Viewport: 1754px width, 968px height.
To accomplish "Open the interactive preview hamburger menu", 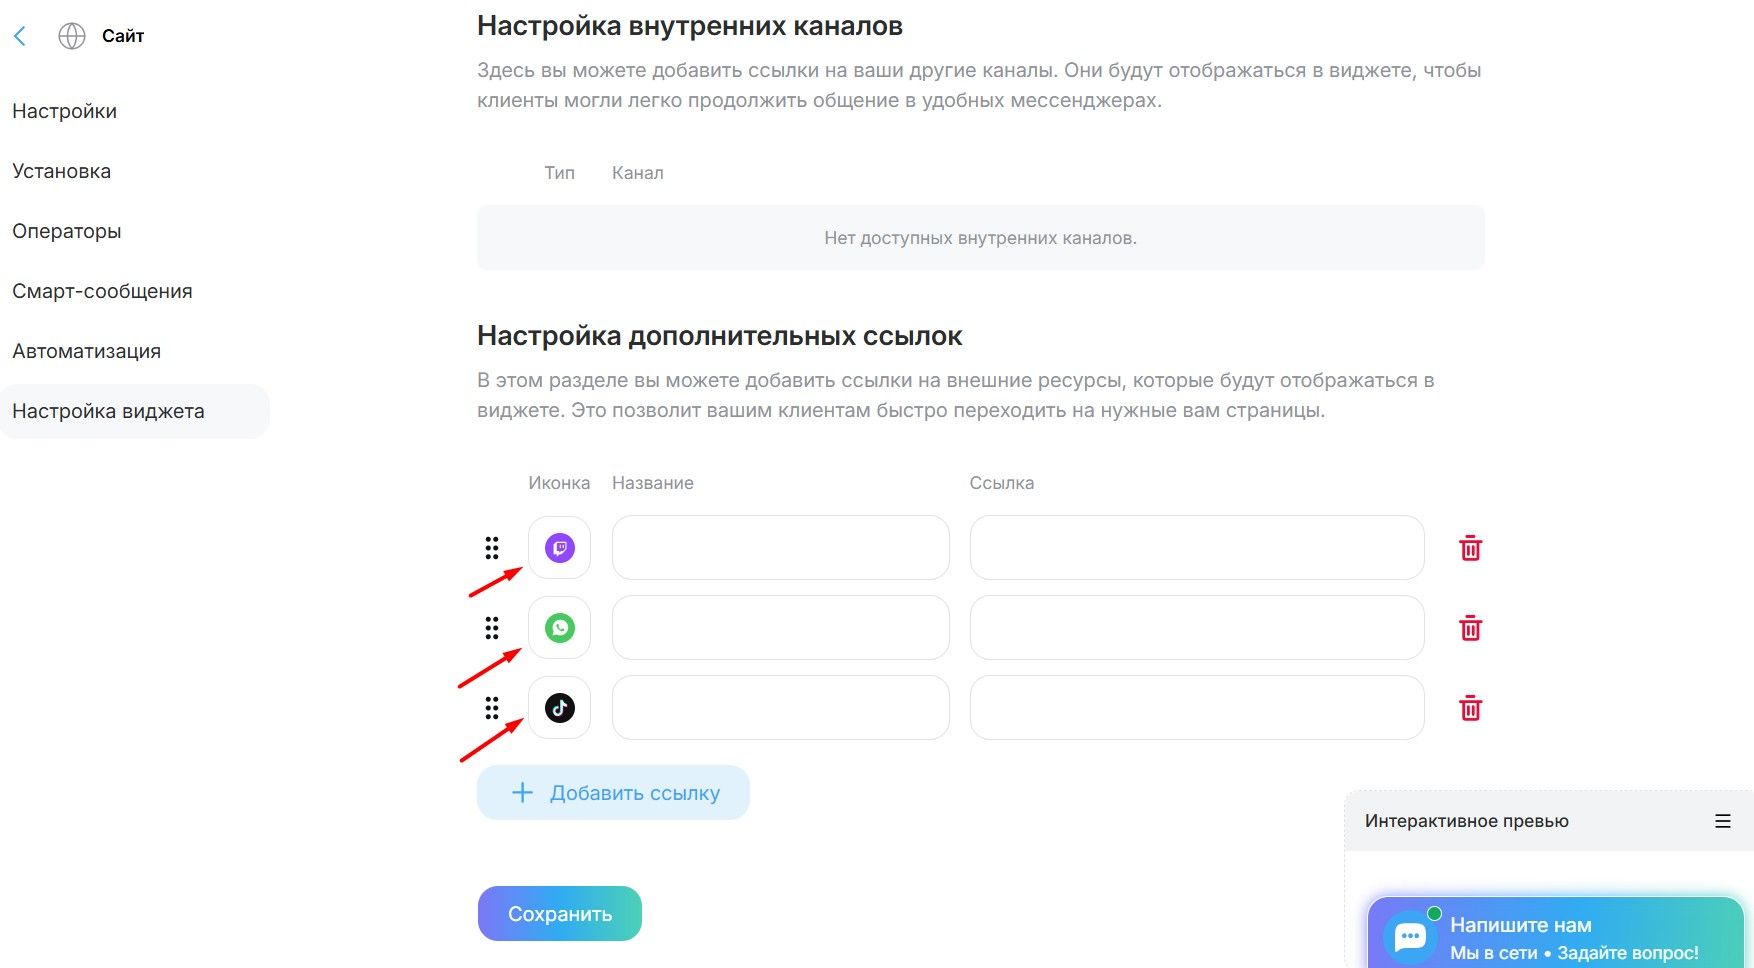I will coord(1722,821).
